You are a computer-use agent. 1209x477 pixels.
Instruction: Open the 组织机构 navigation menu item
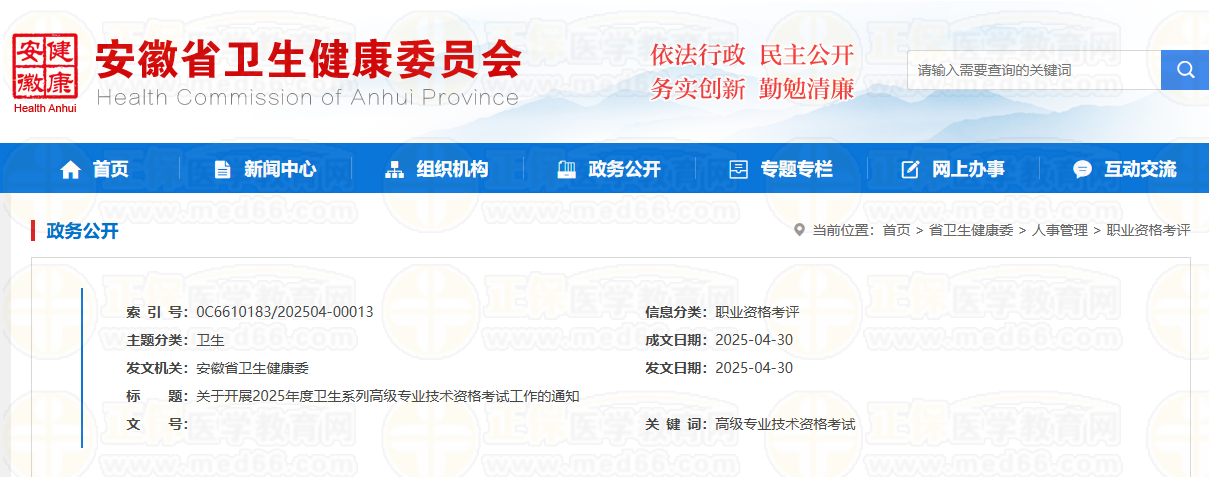[x=452, y=170]
